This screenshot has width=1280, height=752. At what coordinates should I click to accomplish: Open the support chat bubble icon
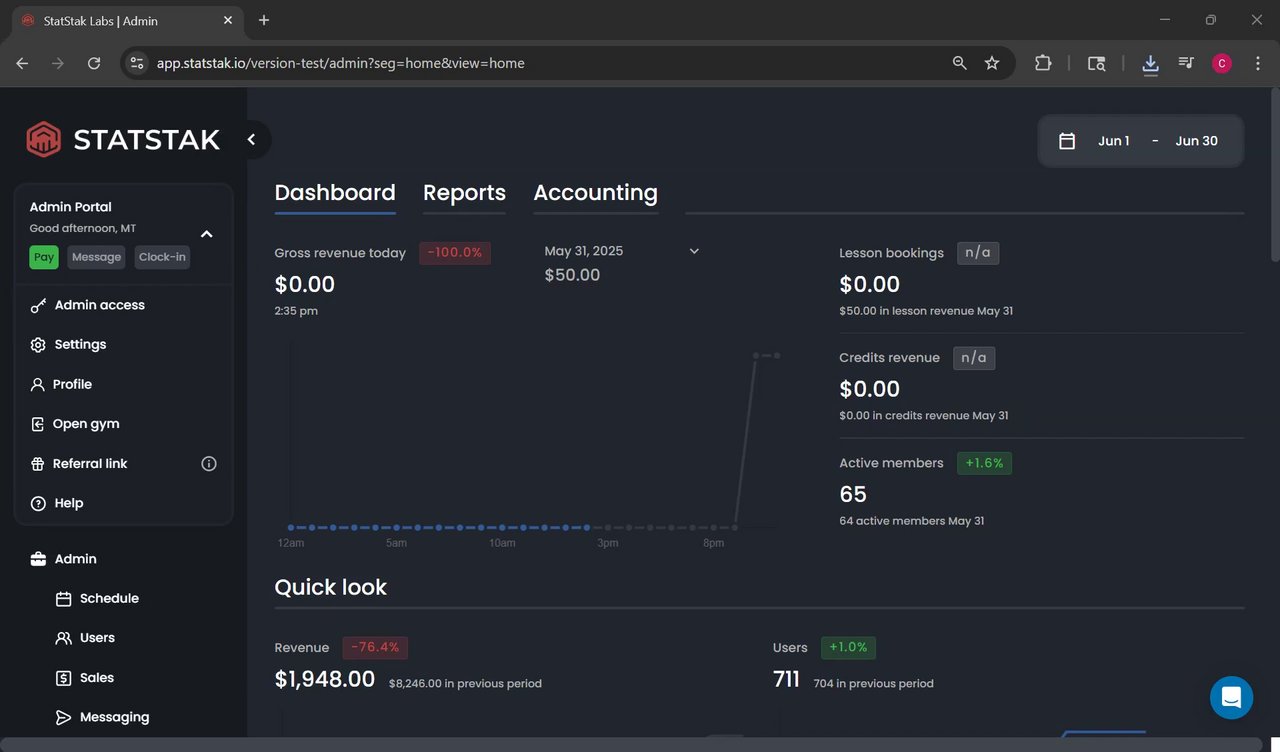1231,697
